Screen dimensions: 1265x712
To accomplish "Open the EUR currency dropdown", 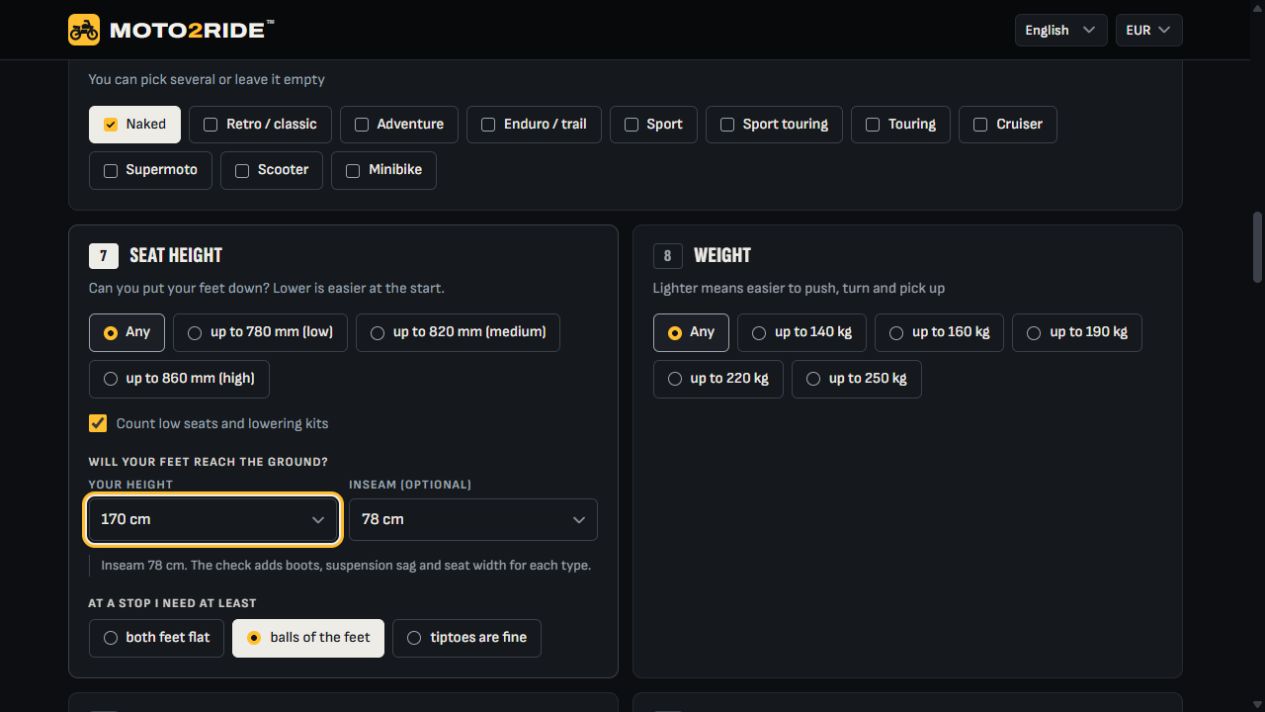I will (x=1148, y=30).
